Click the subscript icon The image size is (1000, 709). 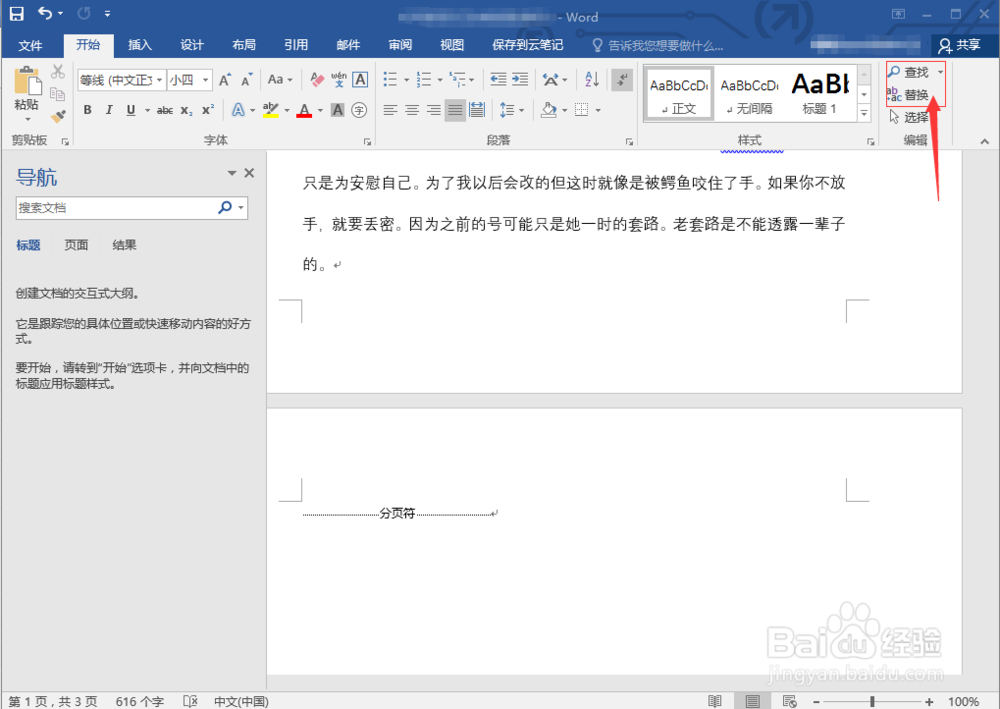186,109
